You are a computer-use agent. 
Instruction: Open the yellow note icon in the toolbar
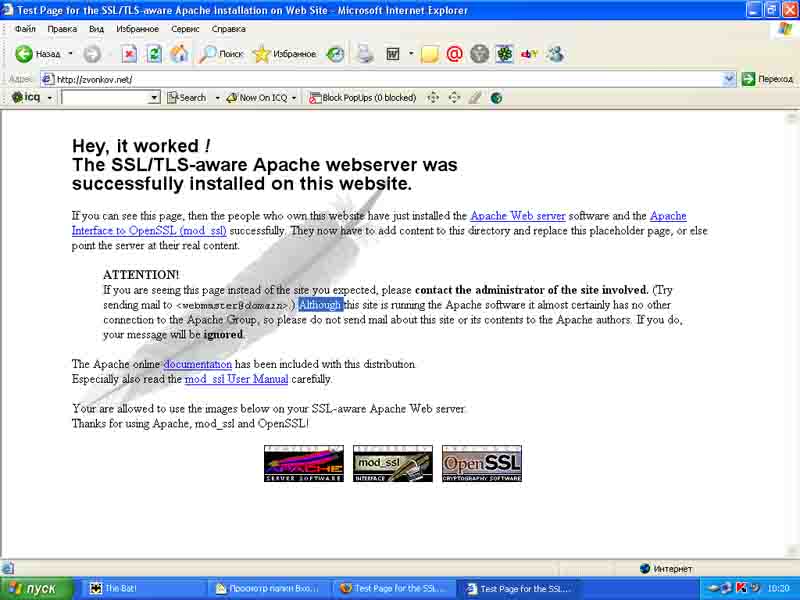click(x=430, y=54)
